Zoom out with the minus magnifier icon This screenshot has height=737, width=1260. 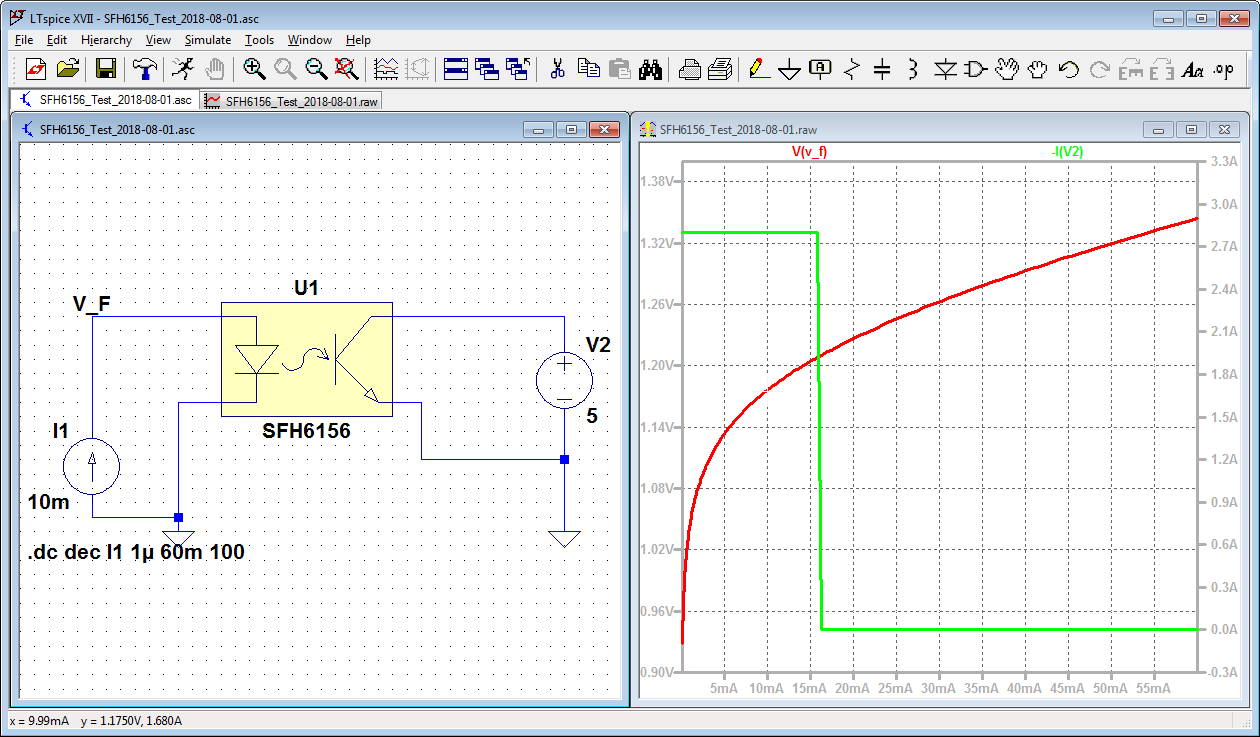(316, 69)
